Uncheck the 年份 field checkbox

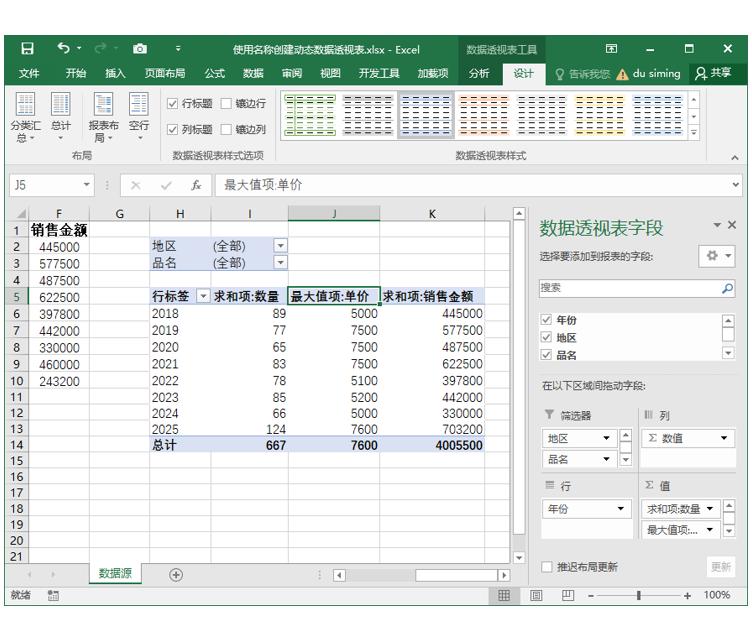click(x=546, y=320)
